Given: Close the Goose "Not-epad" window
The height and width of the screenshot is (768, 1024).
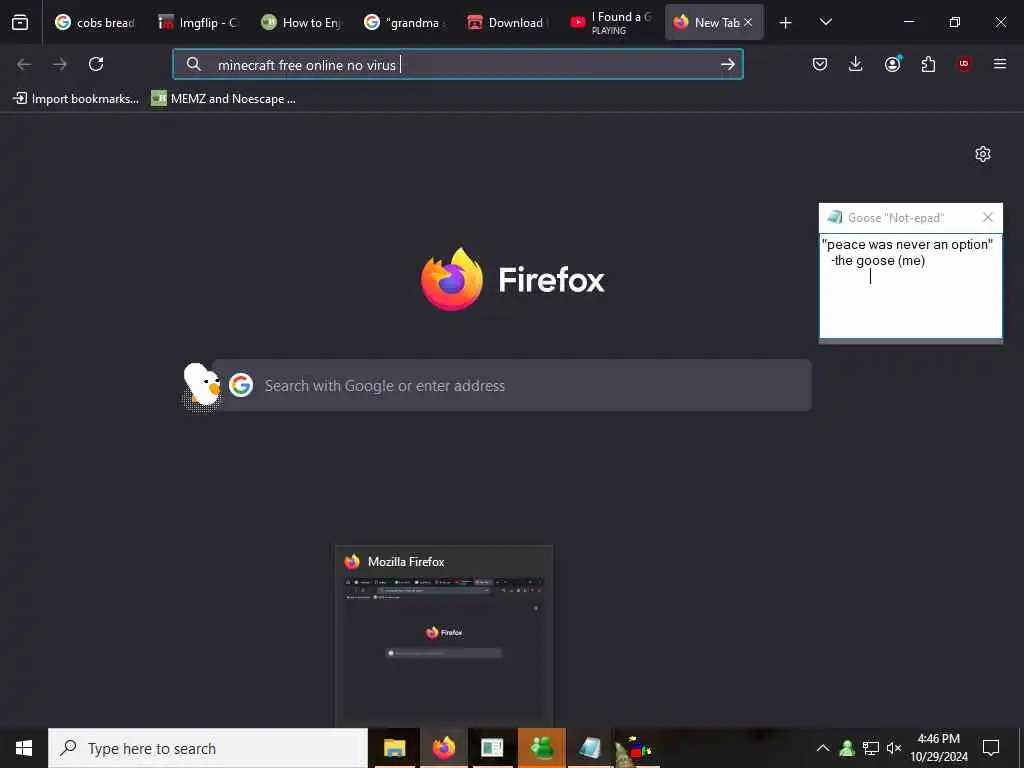Looking at the screenshot, I should click(988, 217).
